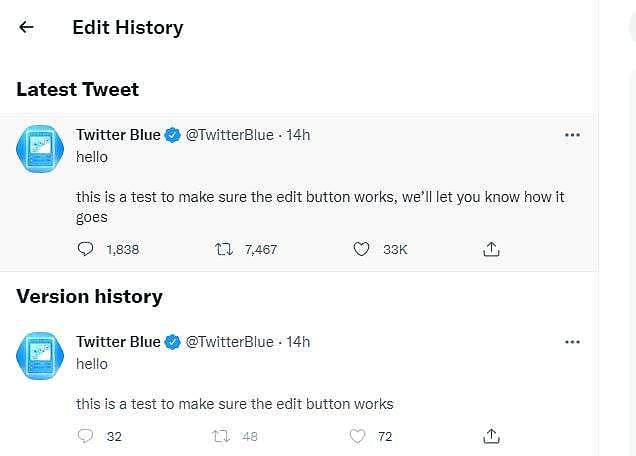Click @TwitterBlue handle in version history tweet
Viewport: 636px width, 456px height.
229,342
